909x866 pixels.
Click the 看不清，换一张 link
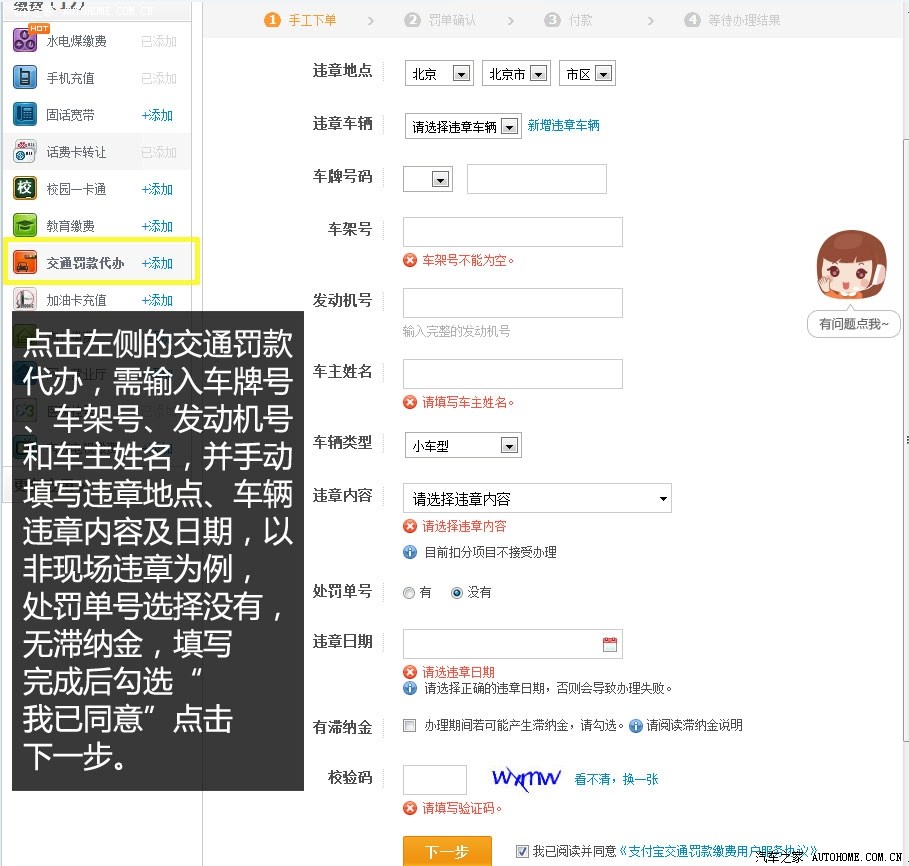[x=616, y=779]
